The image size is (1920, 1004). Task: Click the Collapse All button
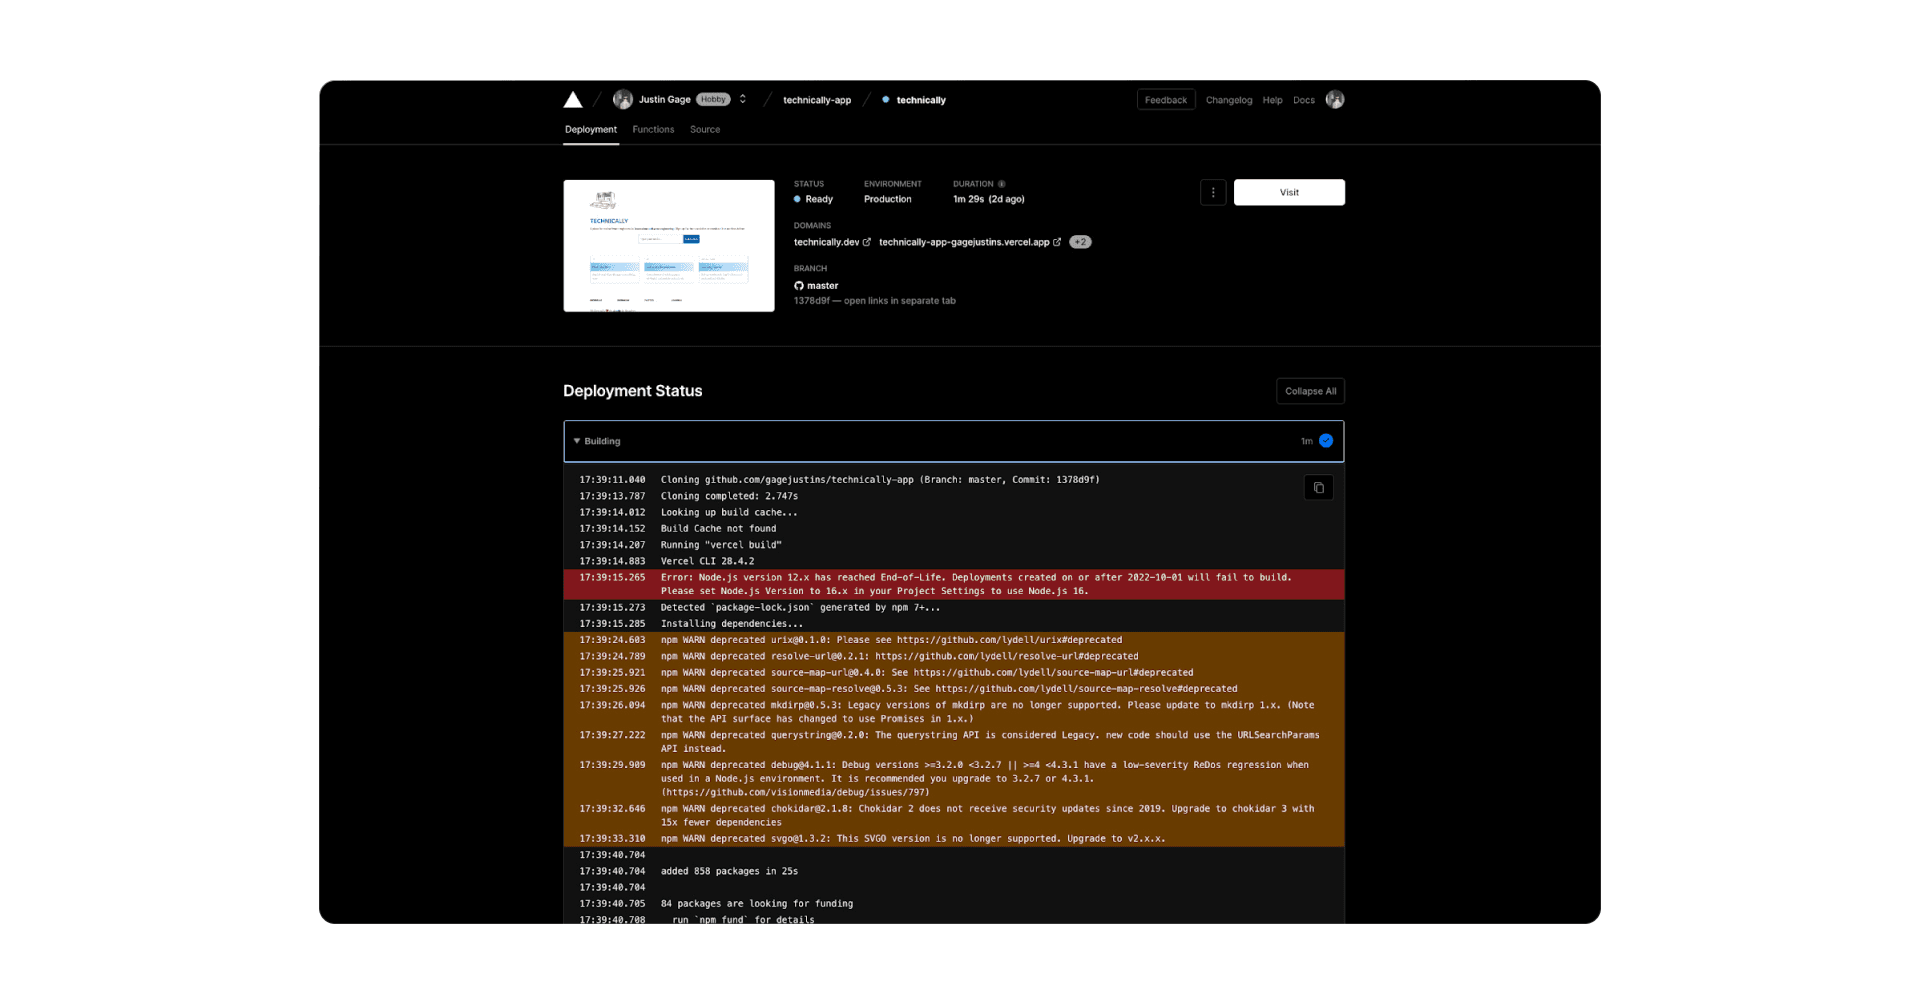pyautogui.click(x=1310, y=391)
